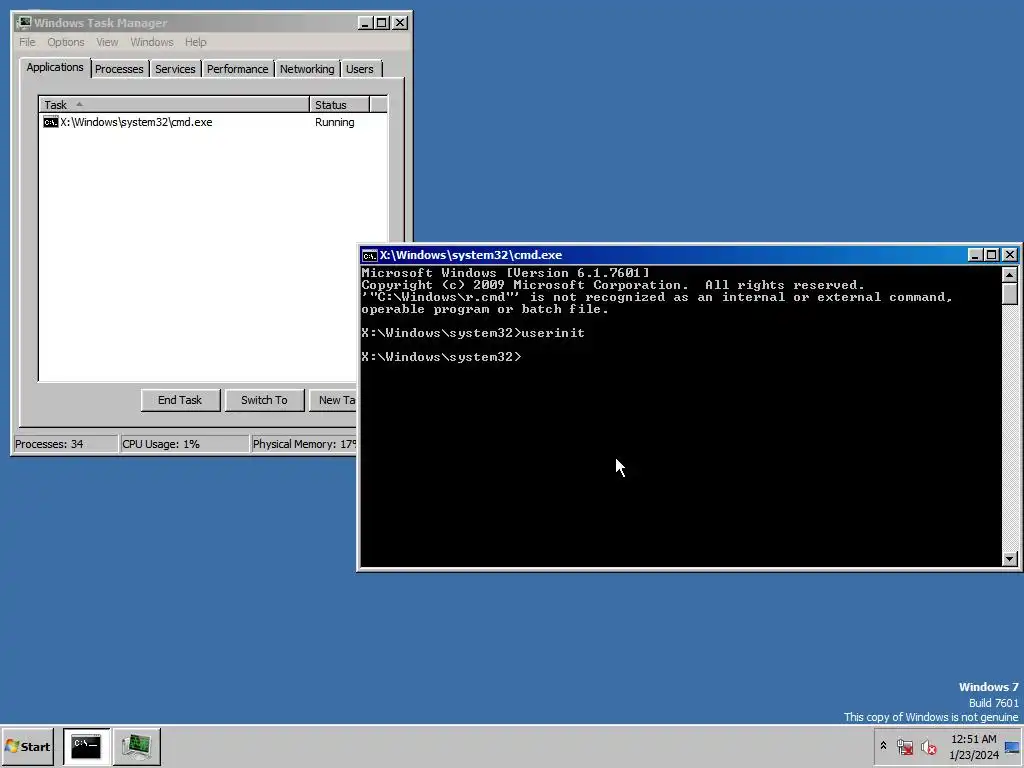Viewport: 1024px width, 768px height.
Task: Open the File menu in Task Manager
Action: pos(27,42)
